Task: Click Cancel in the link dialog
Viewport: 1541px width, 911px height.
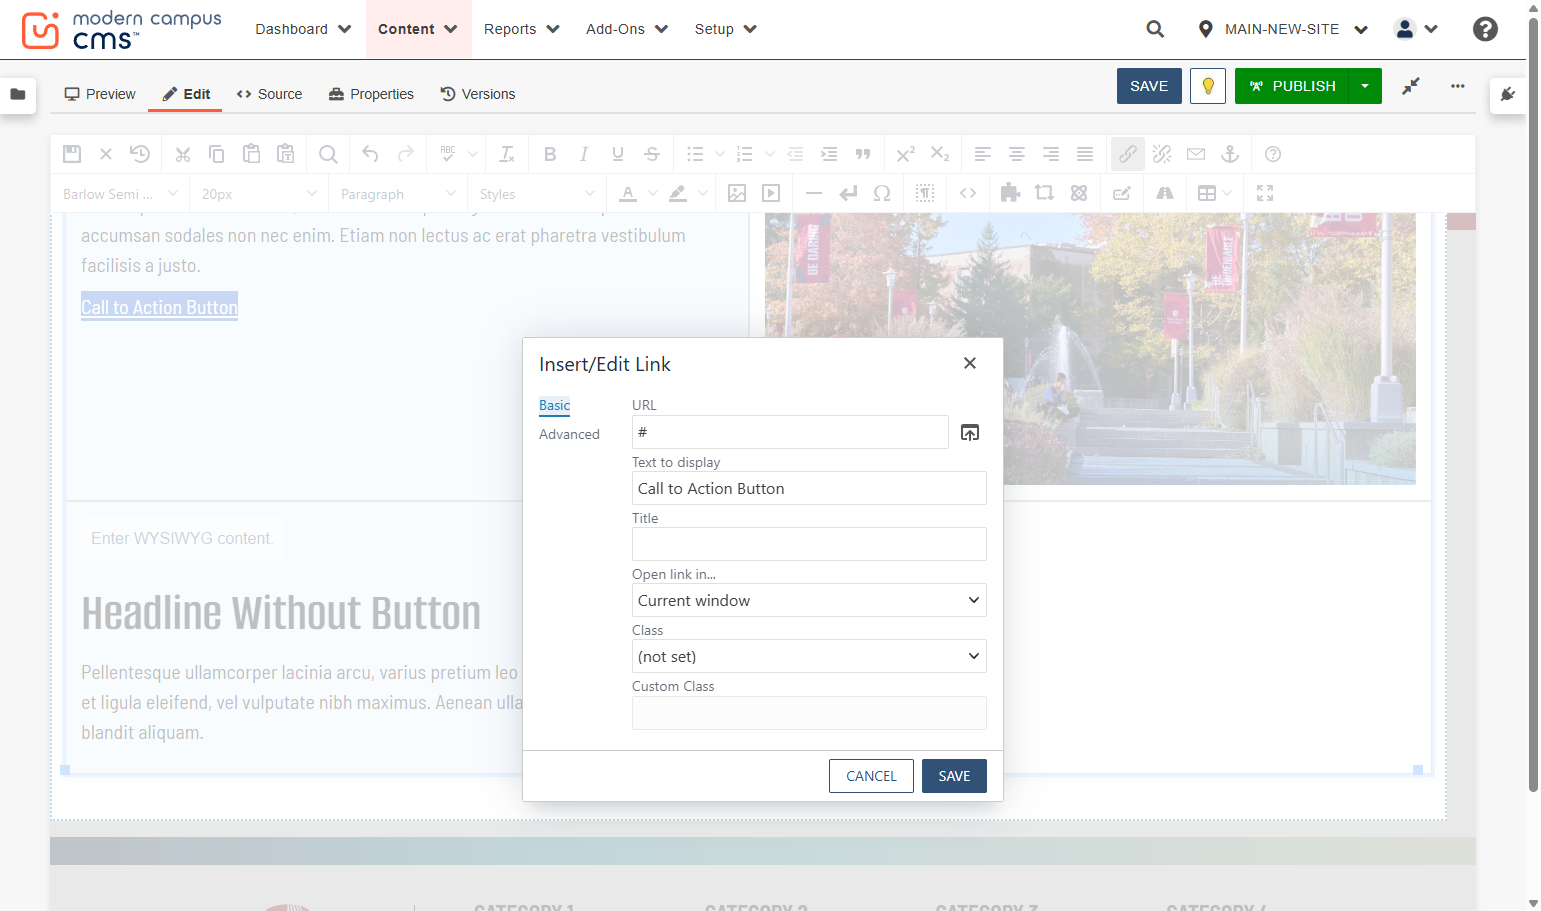Action: click(871, 776)
